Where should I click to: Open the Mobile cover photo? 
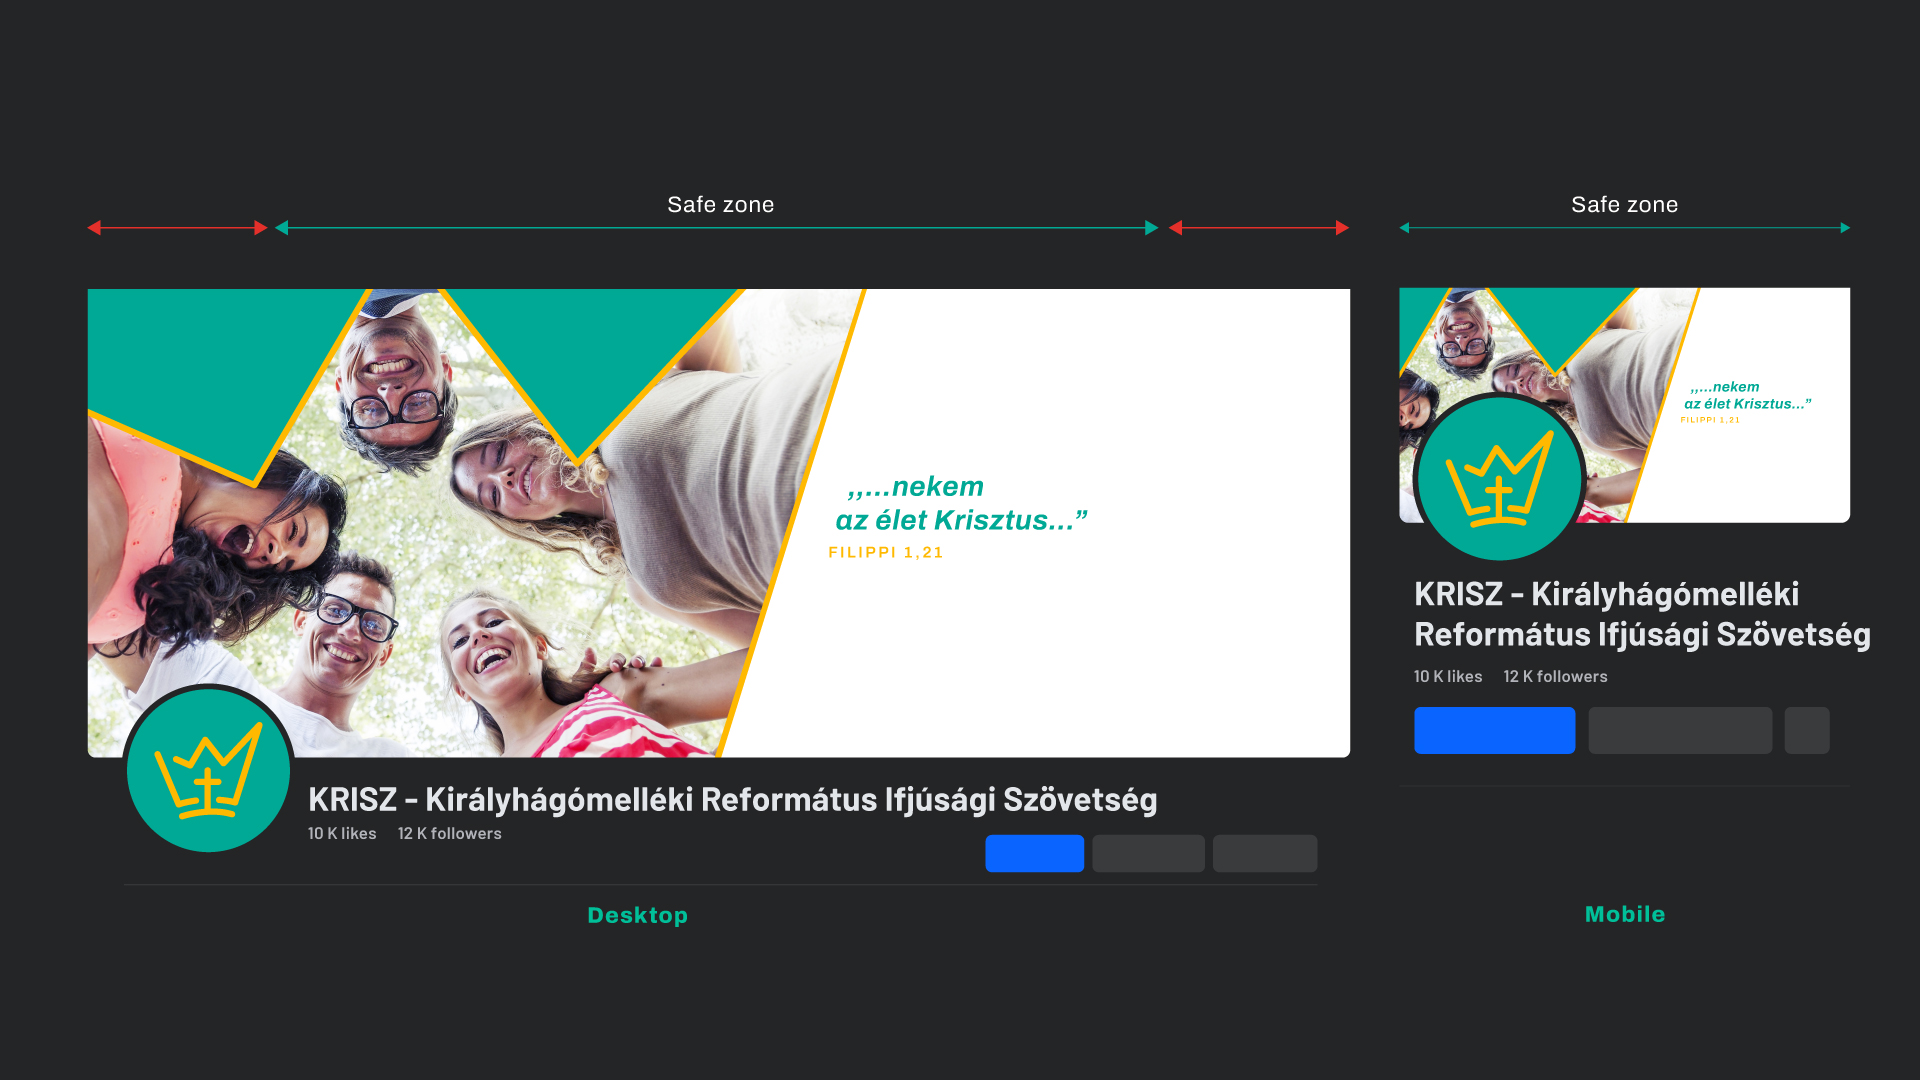1624,405
